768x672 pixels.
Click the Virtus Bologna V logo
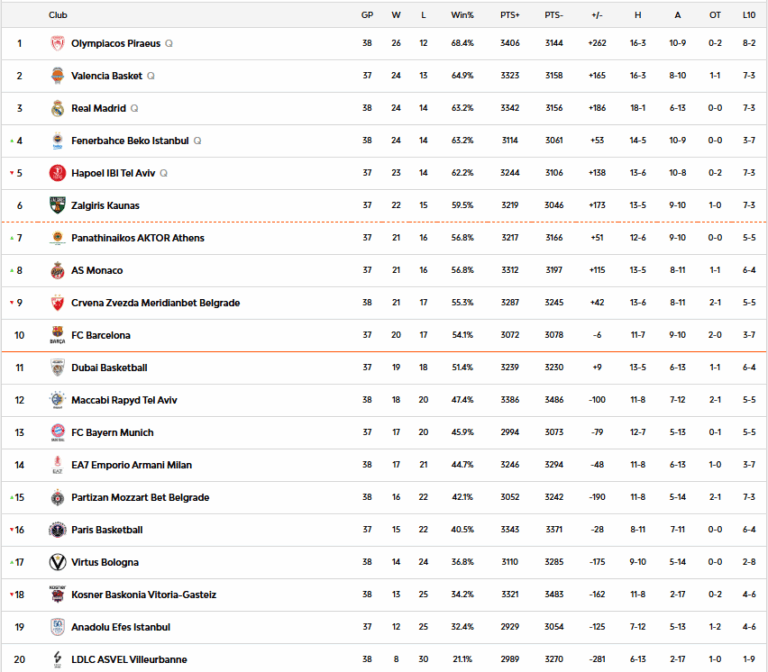[57, 562]
